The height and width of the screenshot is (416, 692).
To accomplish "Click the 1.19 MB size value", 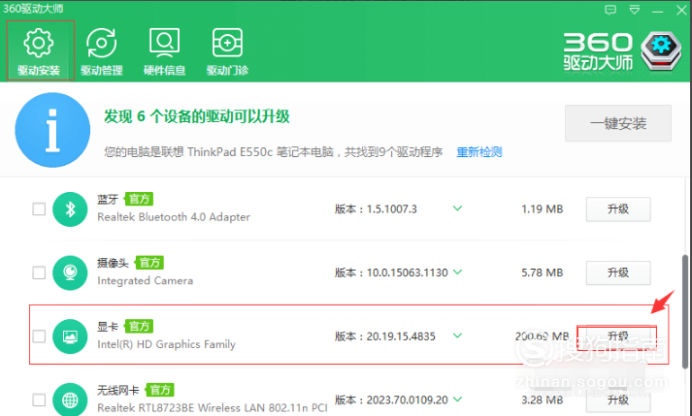I will tap(542, 209).
